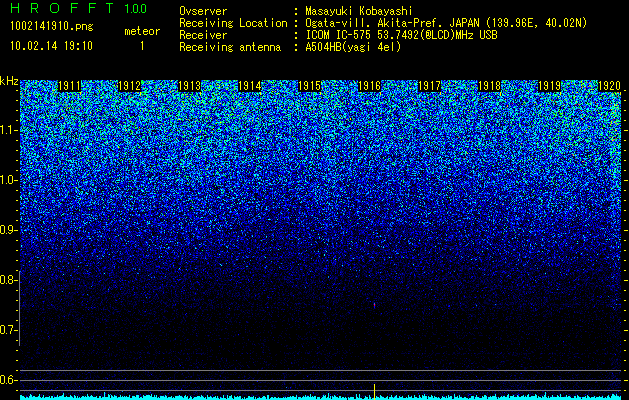Click the meteor count value 1
The height and width of the screenshot is (400, 629).
click(142, 46)
